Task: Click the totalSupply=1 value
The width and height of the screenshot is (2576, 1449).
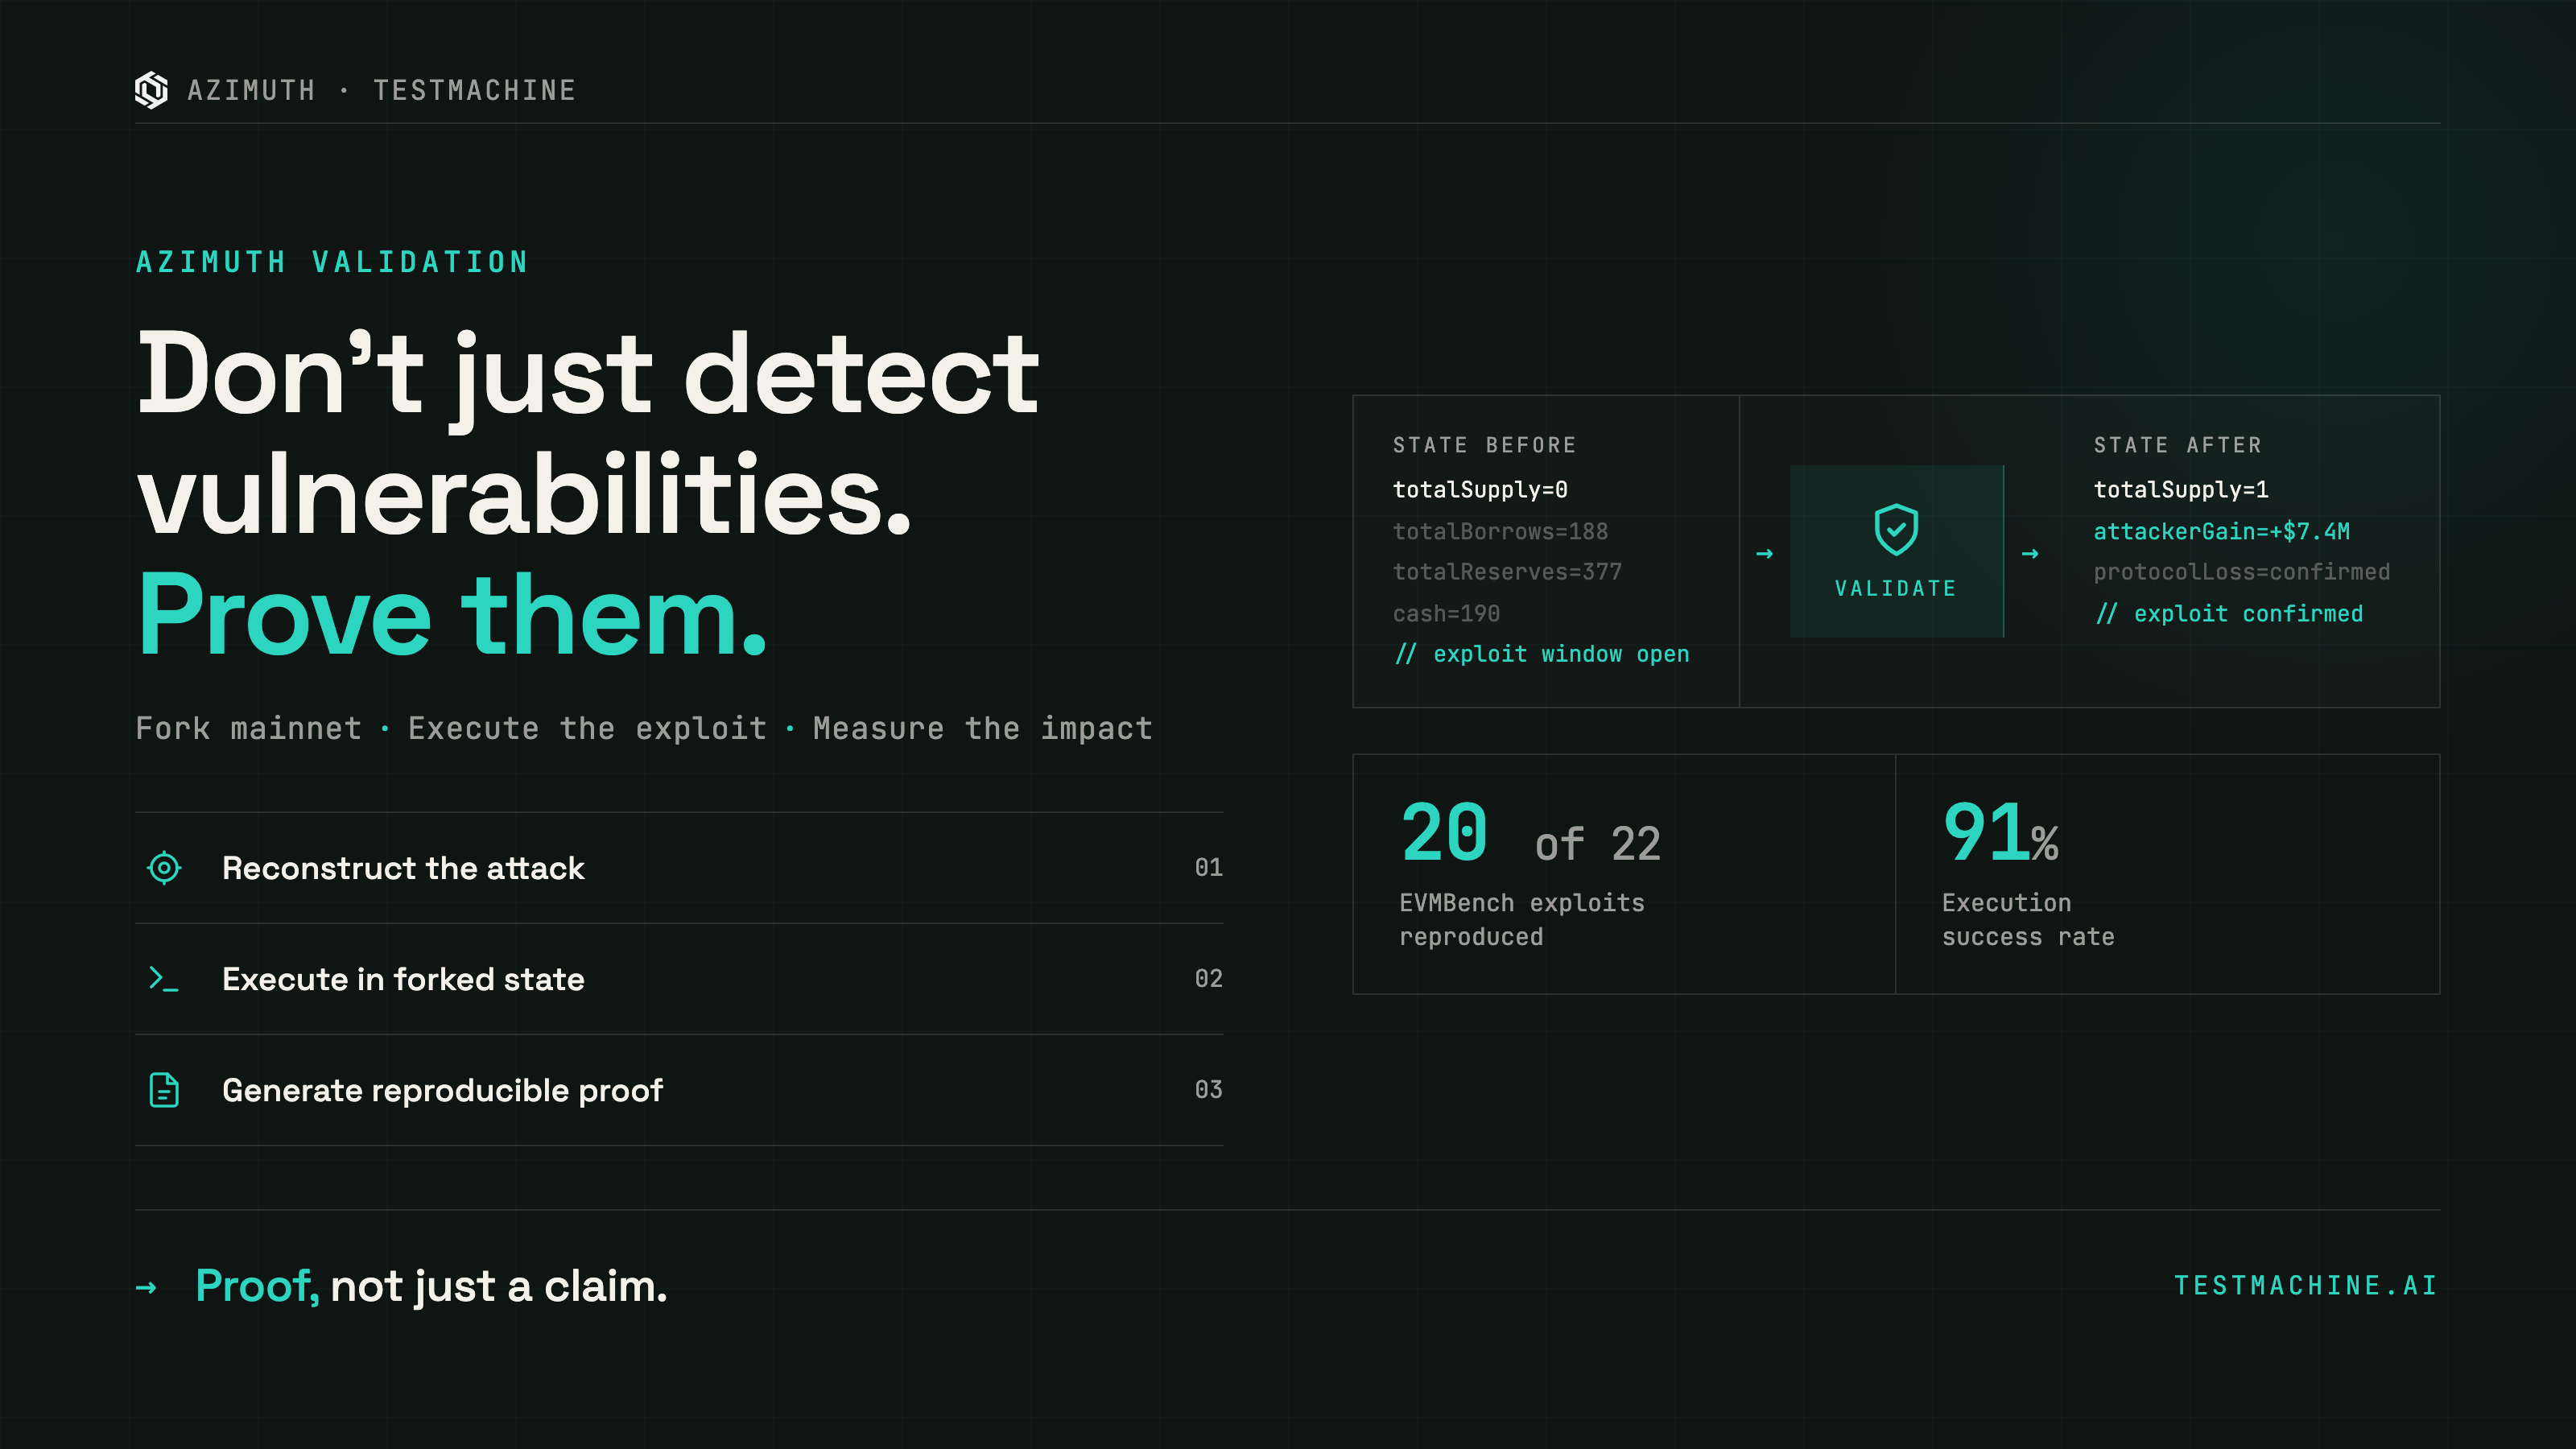Action: (2181, 490)
